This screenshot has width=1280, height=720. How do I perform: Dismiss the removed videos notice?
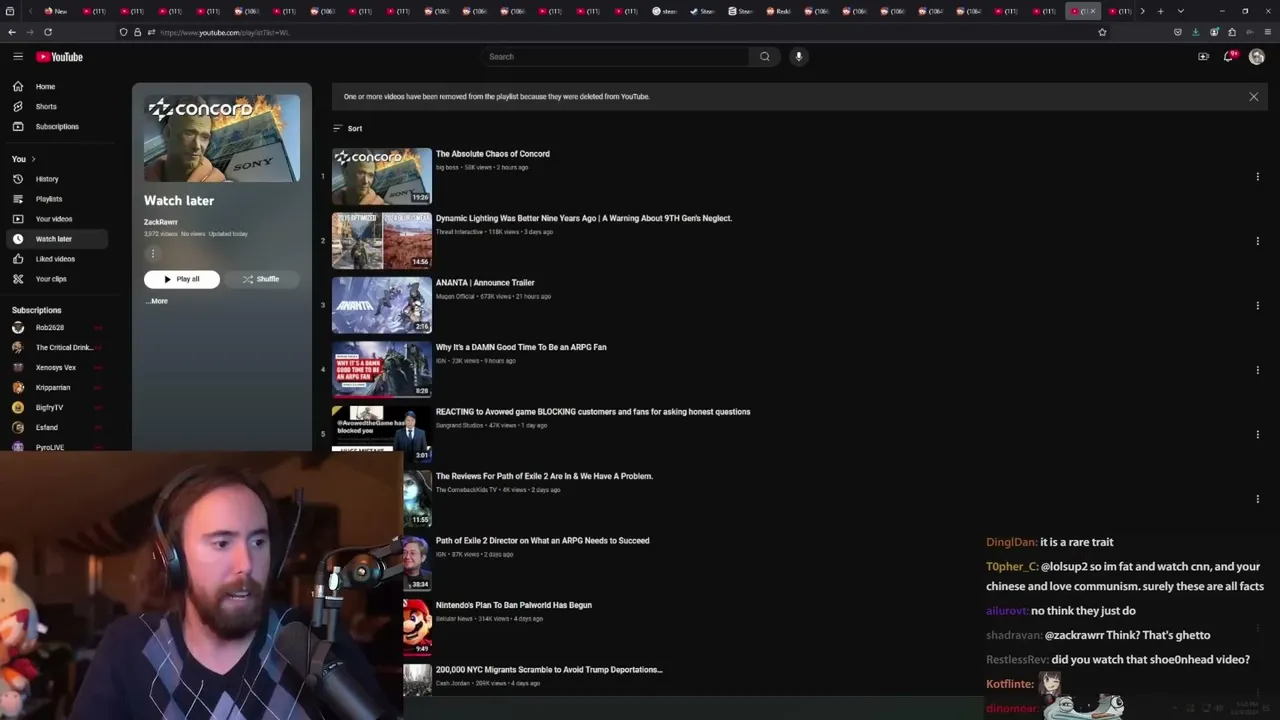pos(1254,97)
